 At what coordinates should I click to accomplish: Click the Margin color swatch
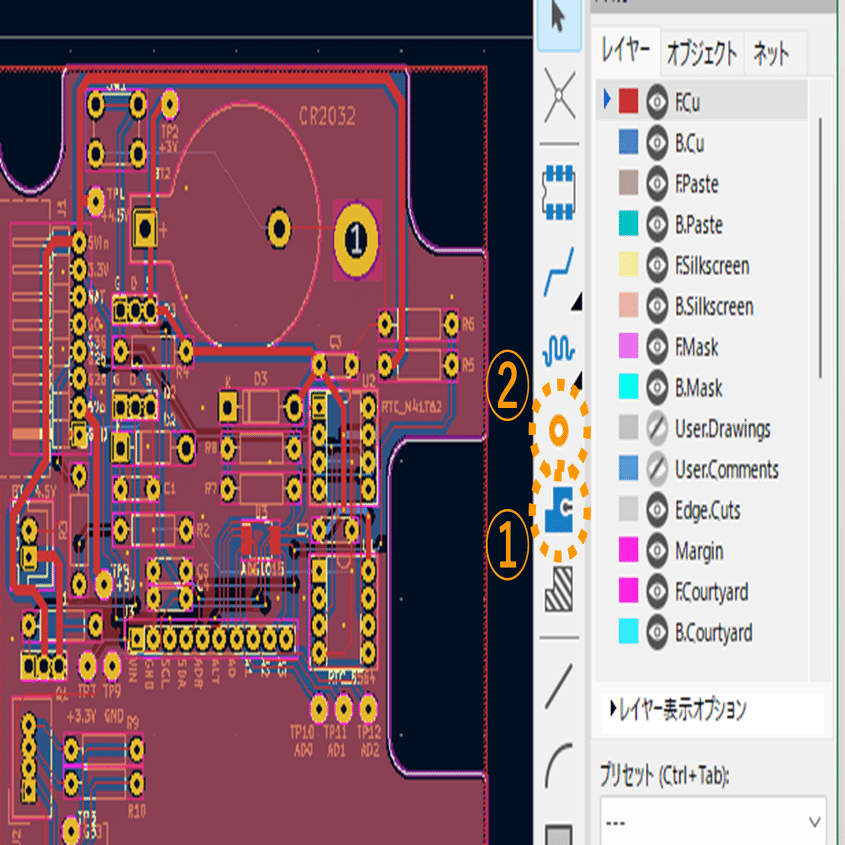point(628,549)
